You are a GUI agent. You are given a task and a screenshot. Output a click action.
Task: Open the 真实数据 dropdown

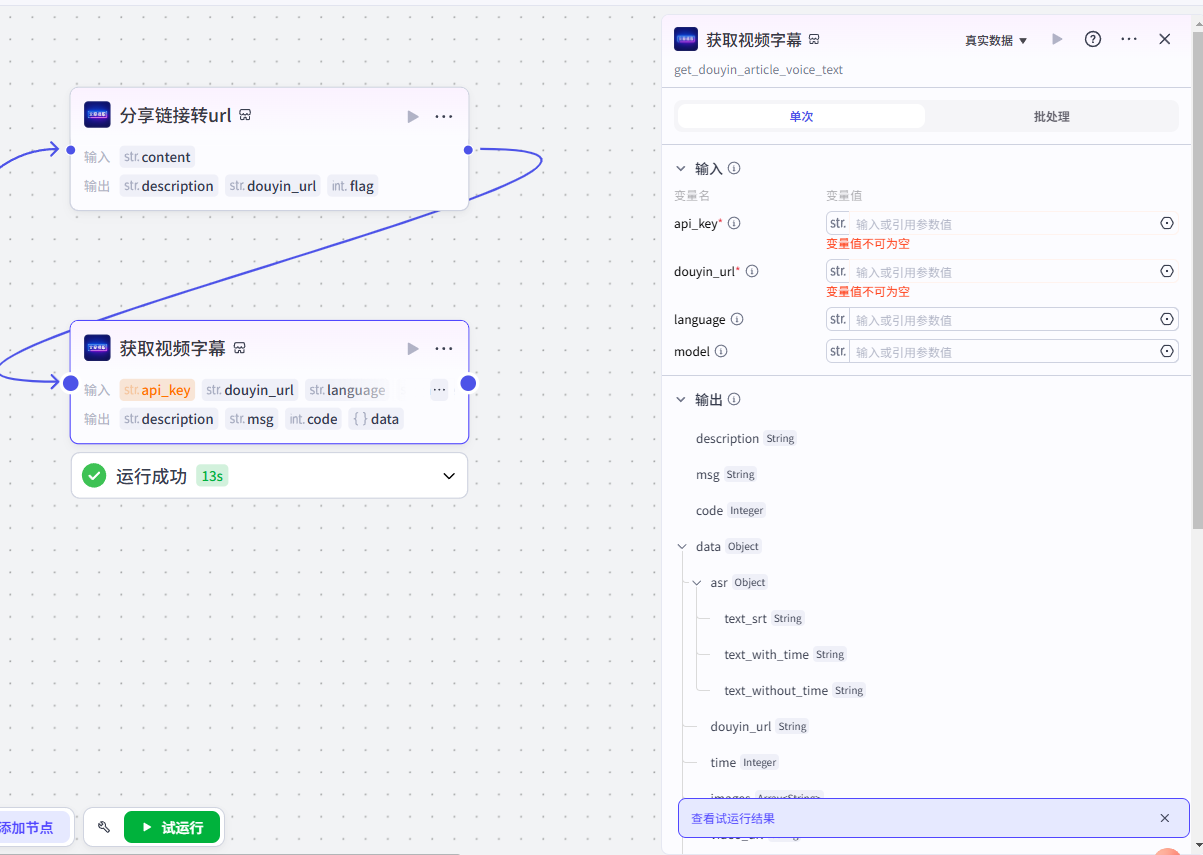tap(996, 40)
